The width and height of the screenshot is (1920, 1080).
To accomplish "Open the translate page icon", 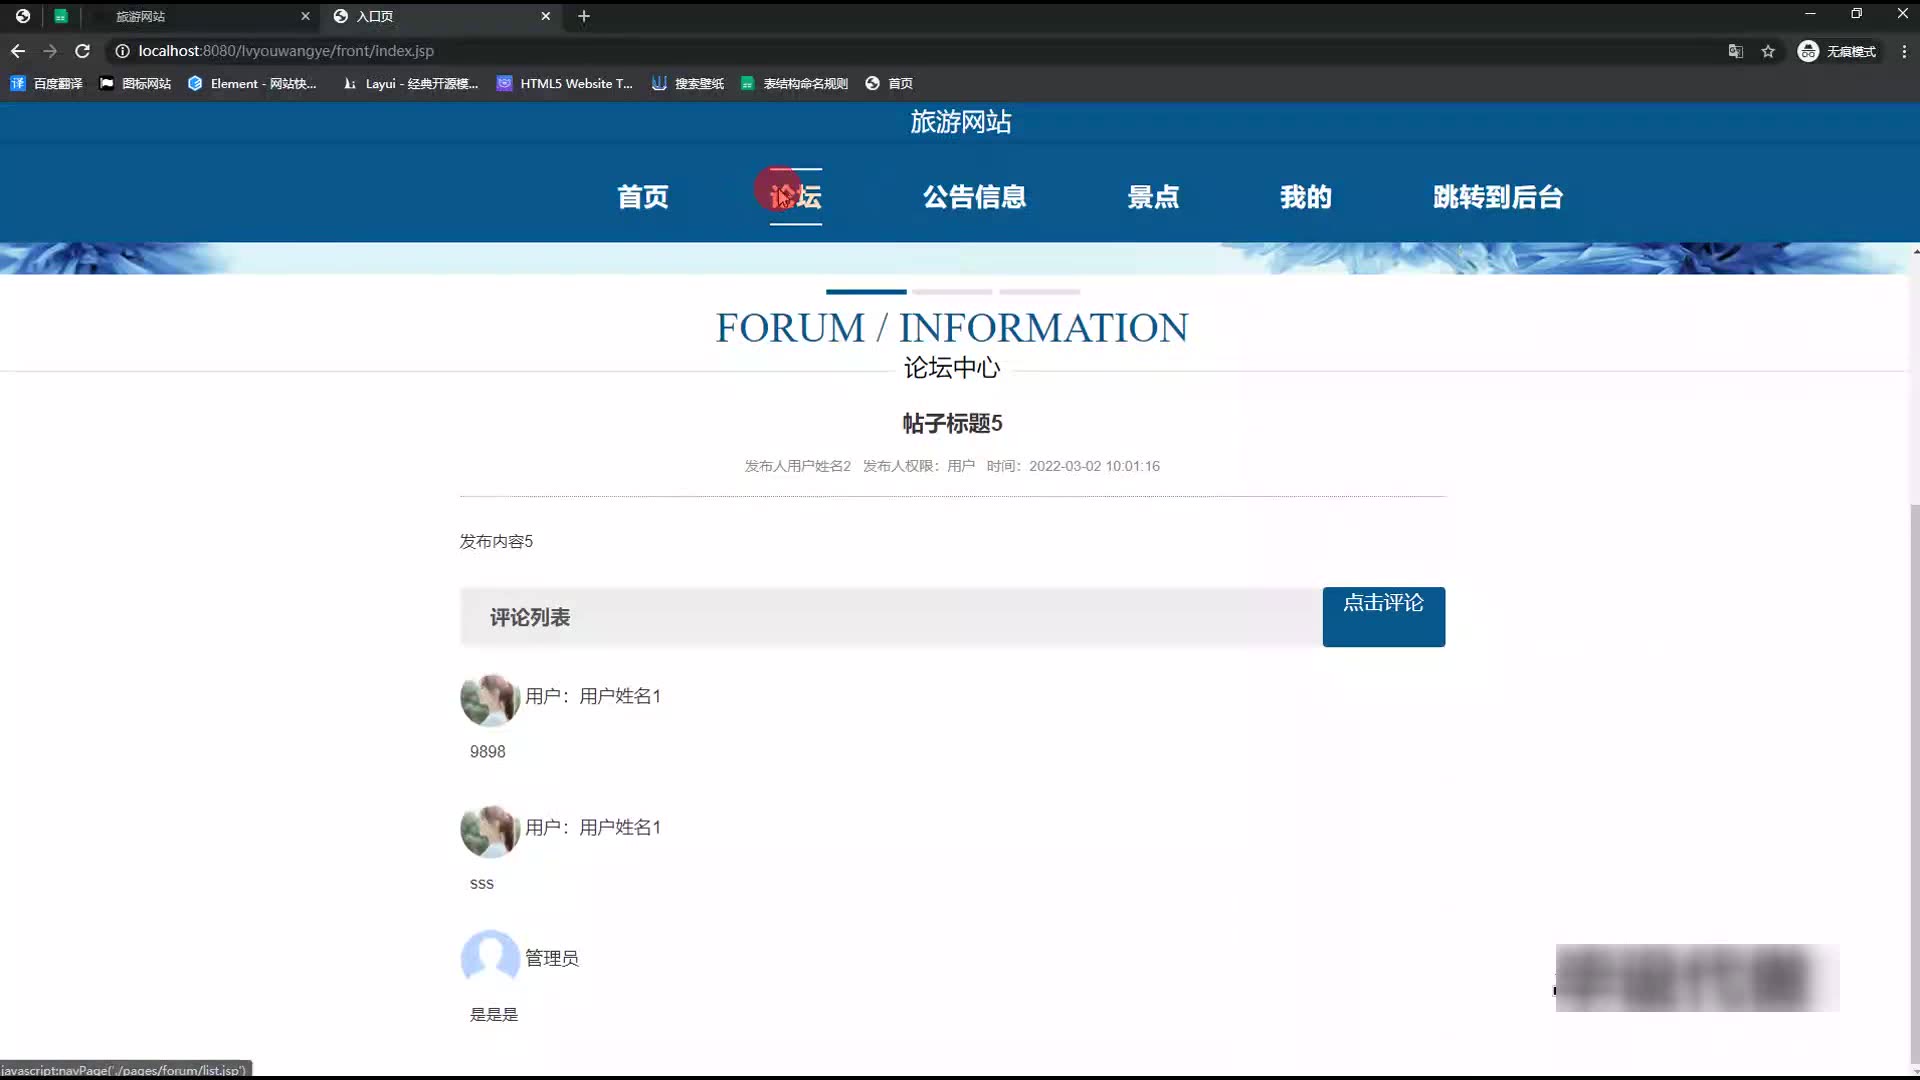I will [1736, 51].
